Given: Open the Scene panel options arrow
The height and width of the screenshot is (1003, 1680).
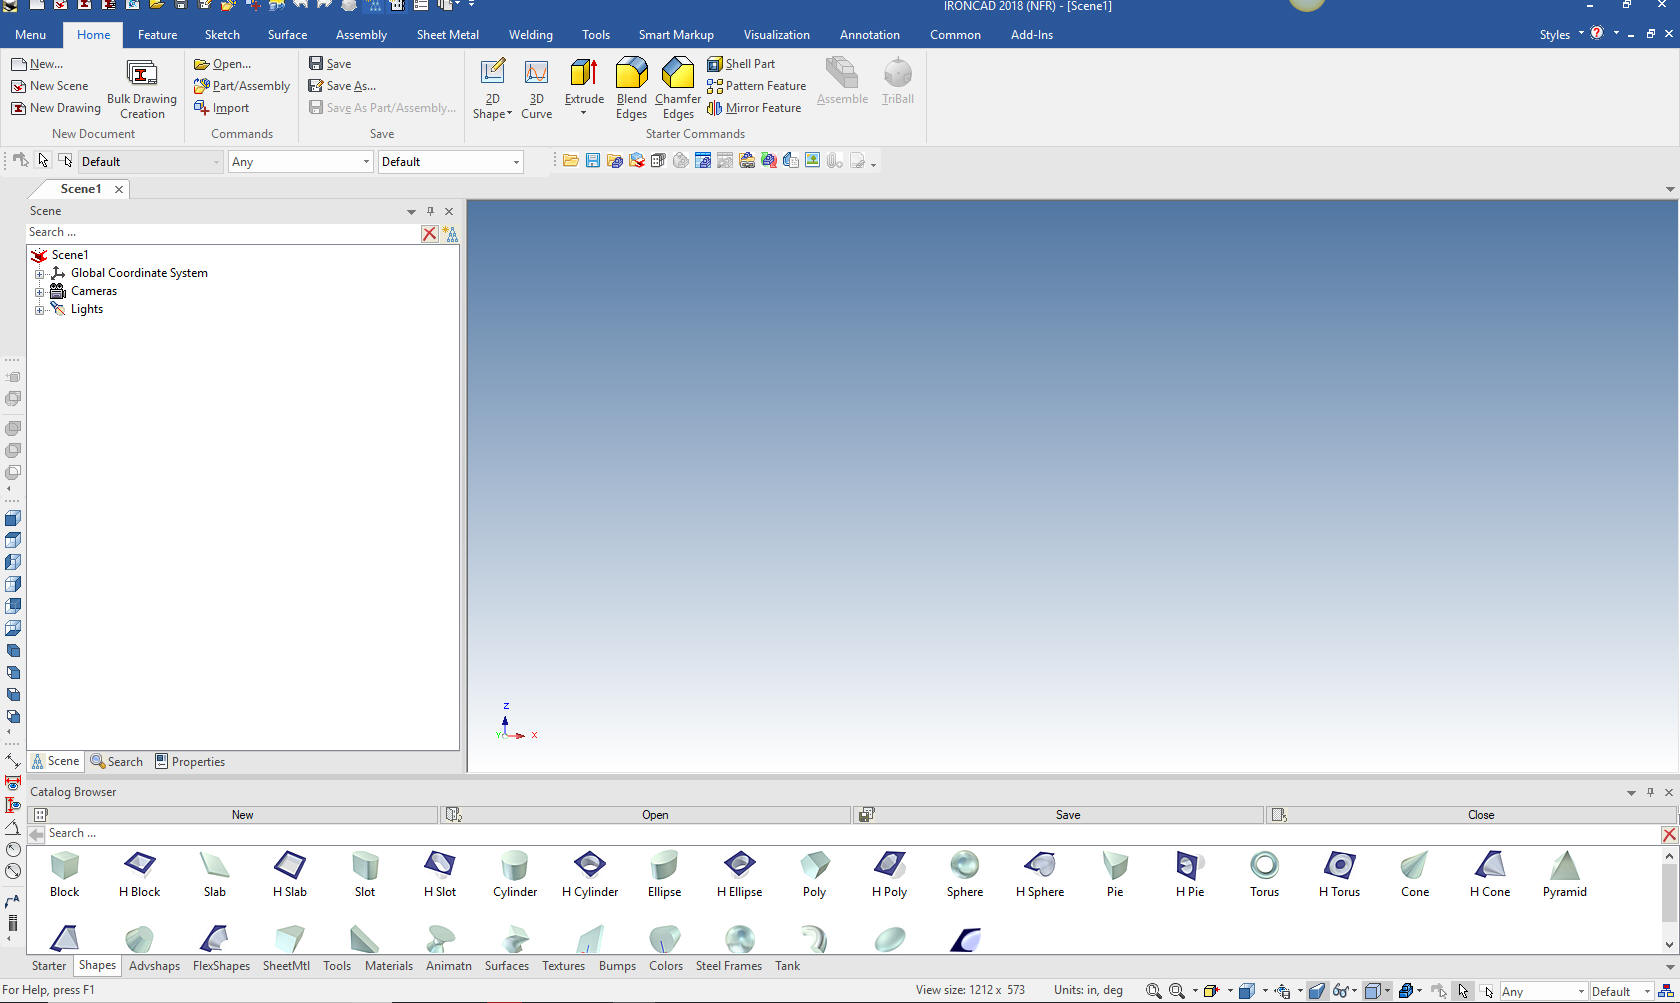Looking at the screenshot, I should coord(411,212).
